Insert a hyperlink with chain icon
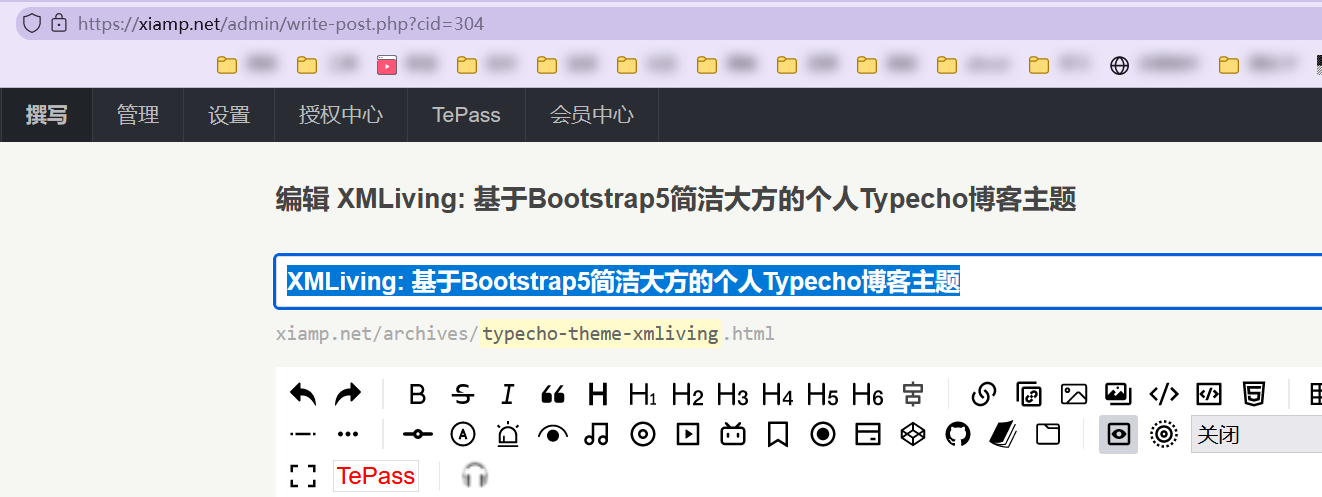 (x=984, y=394)
